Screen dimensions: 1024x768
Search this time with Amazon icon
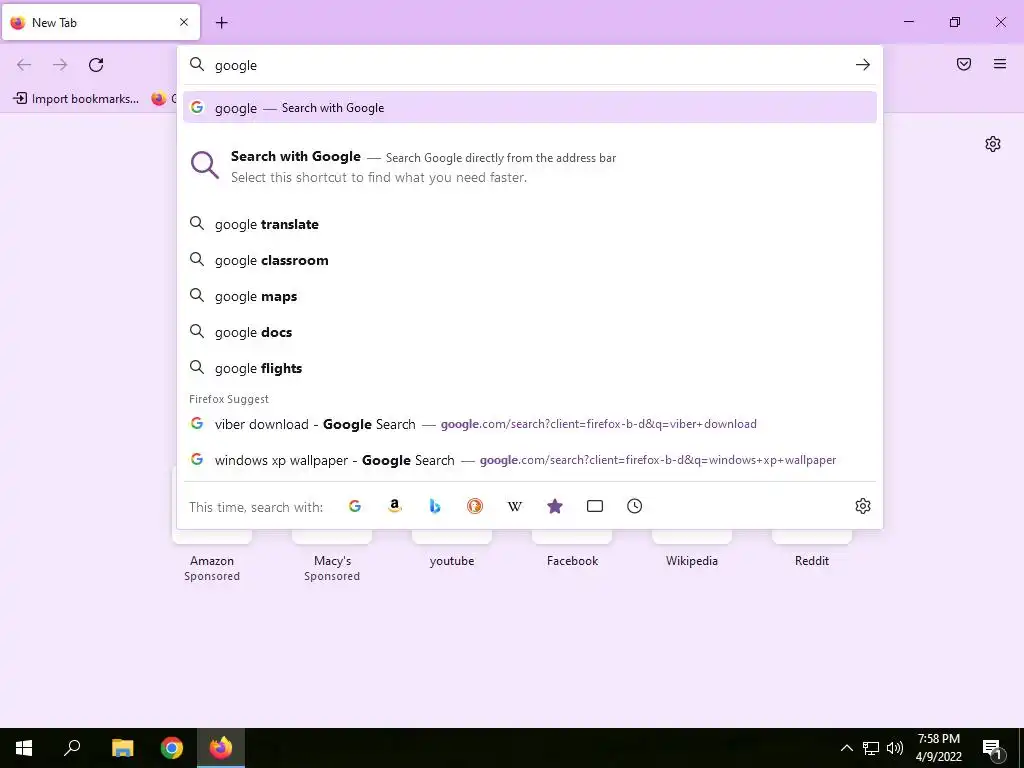pos(394,506)
